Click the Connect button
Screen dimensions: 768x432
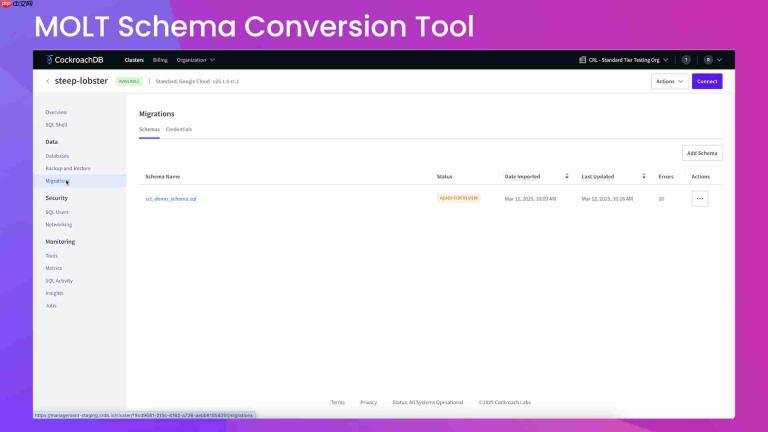pyautogui.click(x=707, y=81)
